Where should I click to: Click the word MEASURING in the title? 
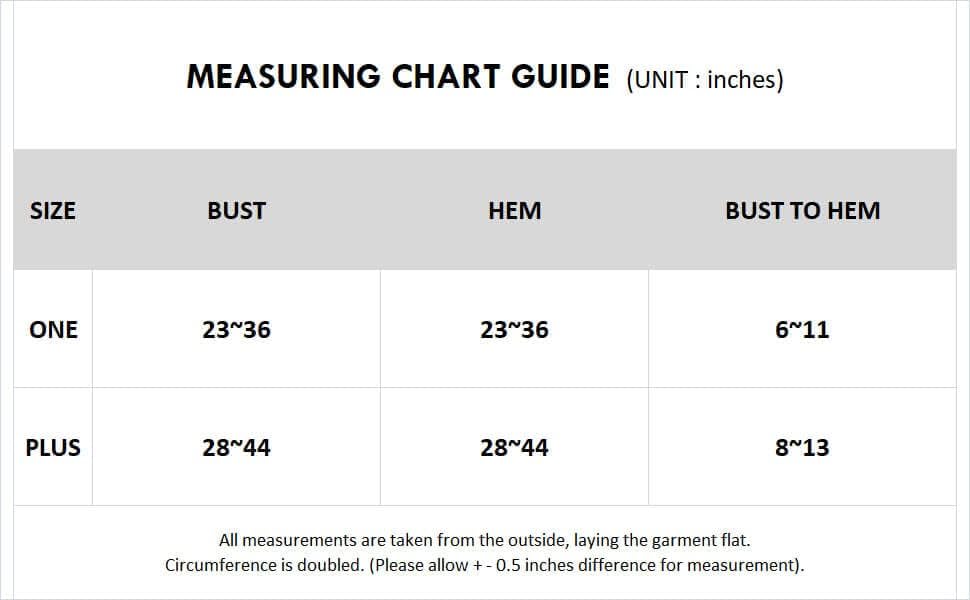tap(284, 77)
